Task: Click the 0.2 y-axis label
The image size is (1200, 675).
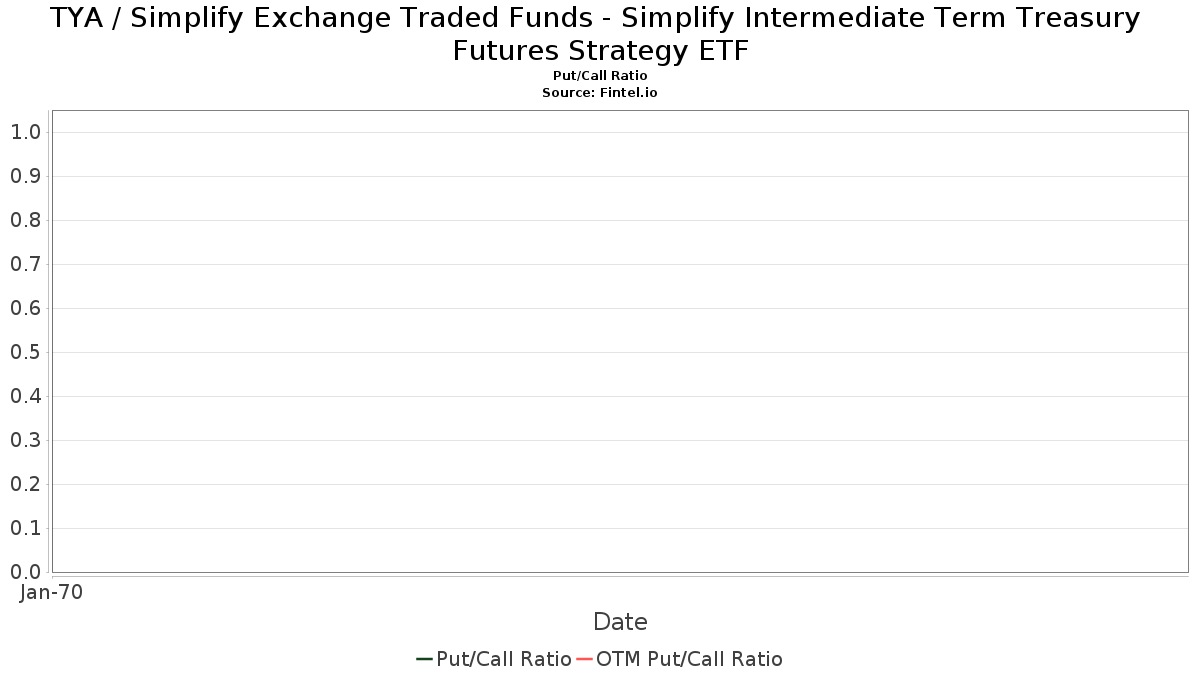Action: pos(25,484)
